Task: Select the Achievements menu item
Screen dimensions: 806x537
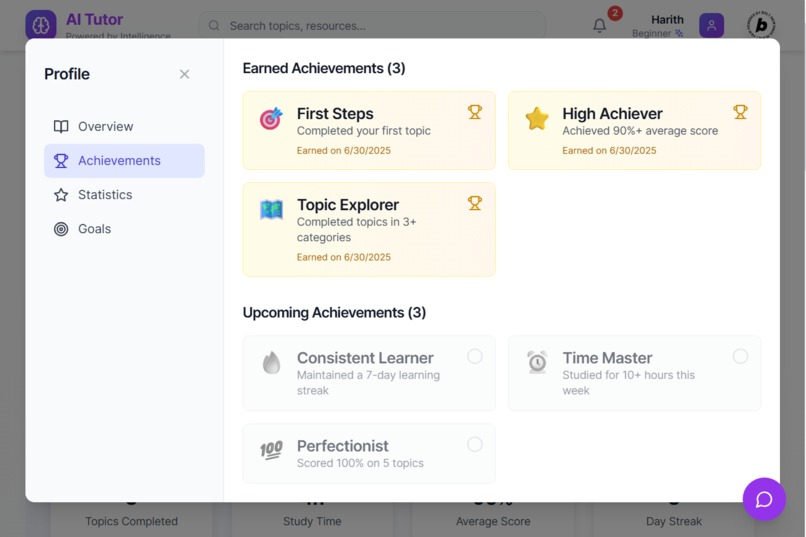Action: 124,161
